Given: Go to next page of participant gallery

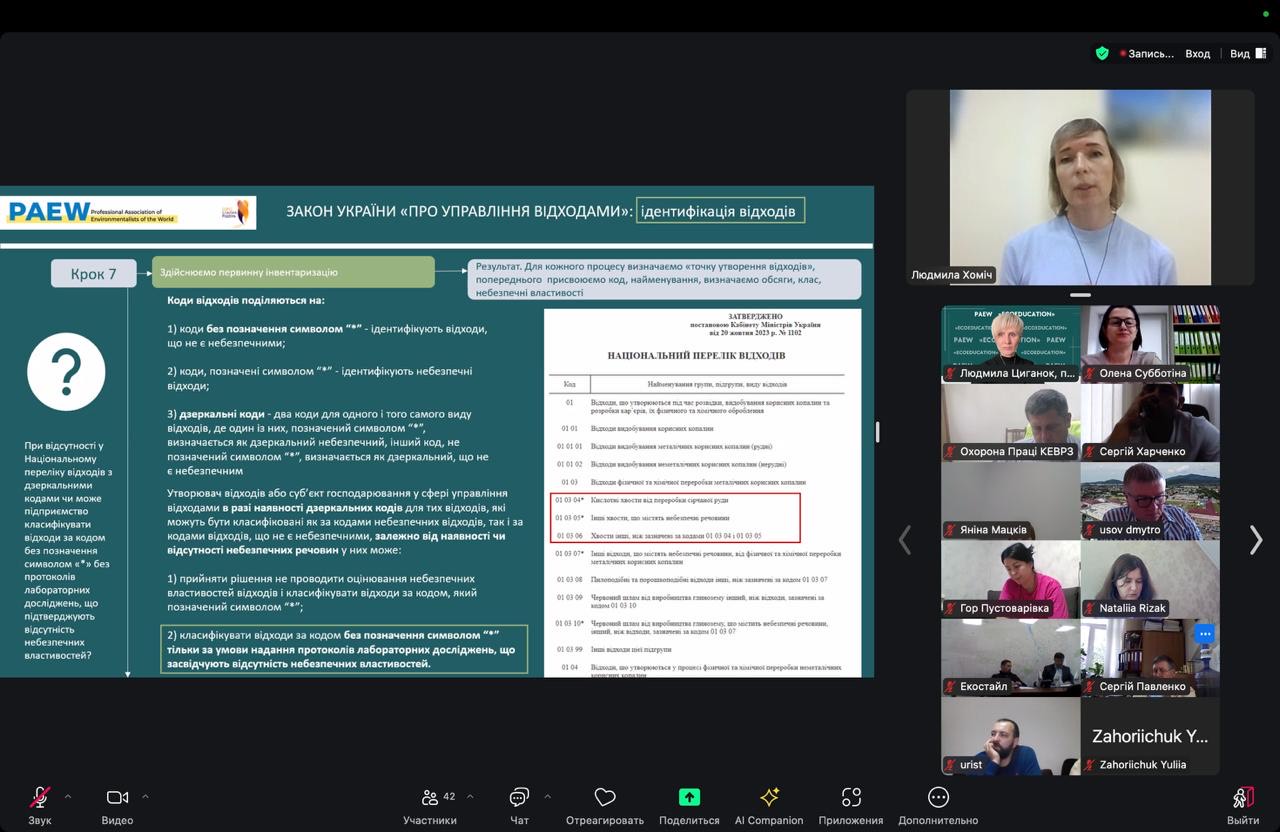Looking at the screenshot, I should 1256,540.
